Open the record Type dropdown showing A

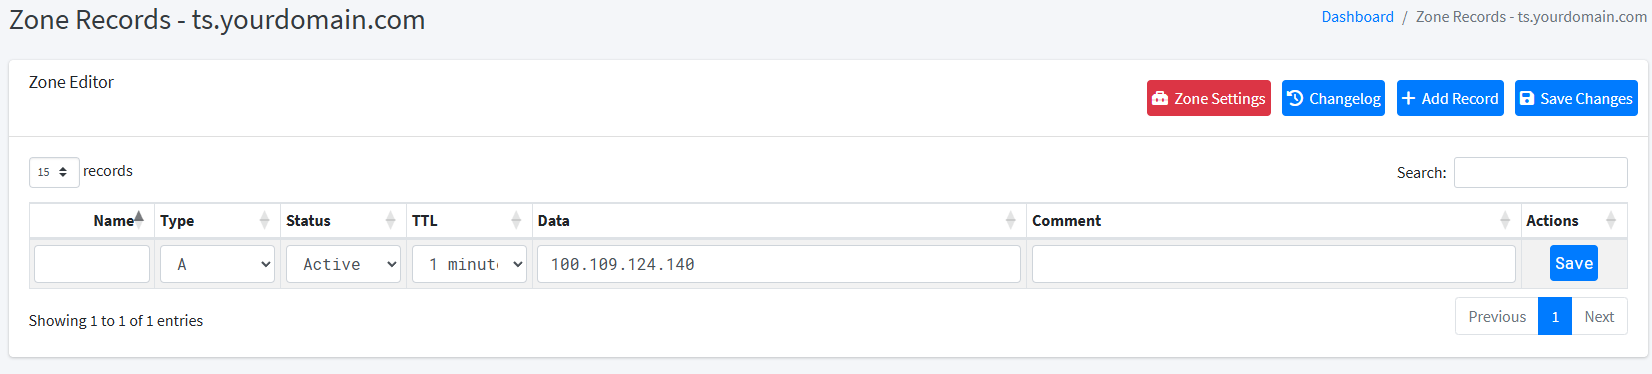[x=217, y=264]
